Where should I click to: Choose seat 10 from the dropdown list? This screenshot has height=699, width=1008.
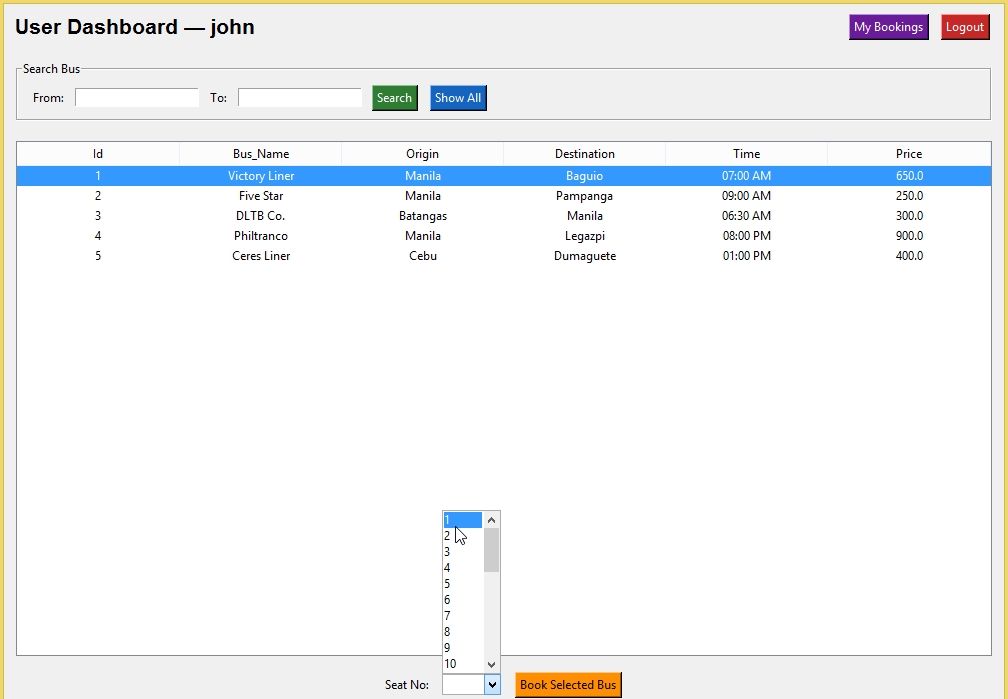pyautogui.click(x=462, y=664)
